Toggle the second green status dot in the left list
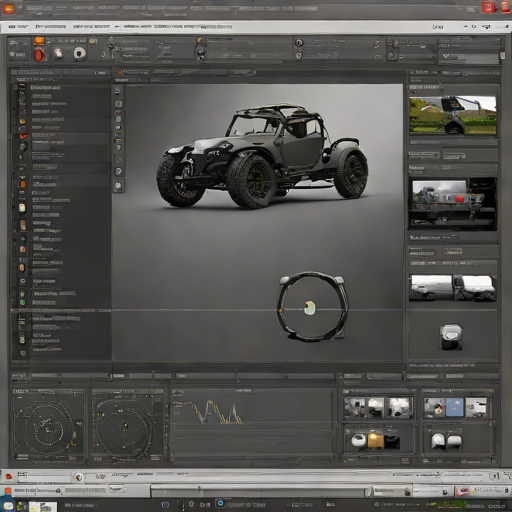Image resolution: width=512 pixels, height=512 pixels. pyautogui.click(x=22, y=302)
